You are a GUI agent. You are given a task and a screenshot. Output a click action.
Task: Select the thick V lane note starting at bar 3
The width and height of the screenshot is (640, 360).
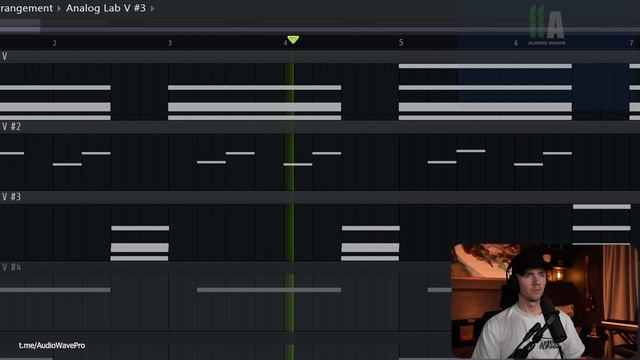point(254,107)
